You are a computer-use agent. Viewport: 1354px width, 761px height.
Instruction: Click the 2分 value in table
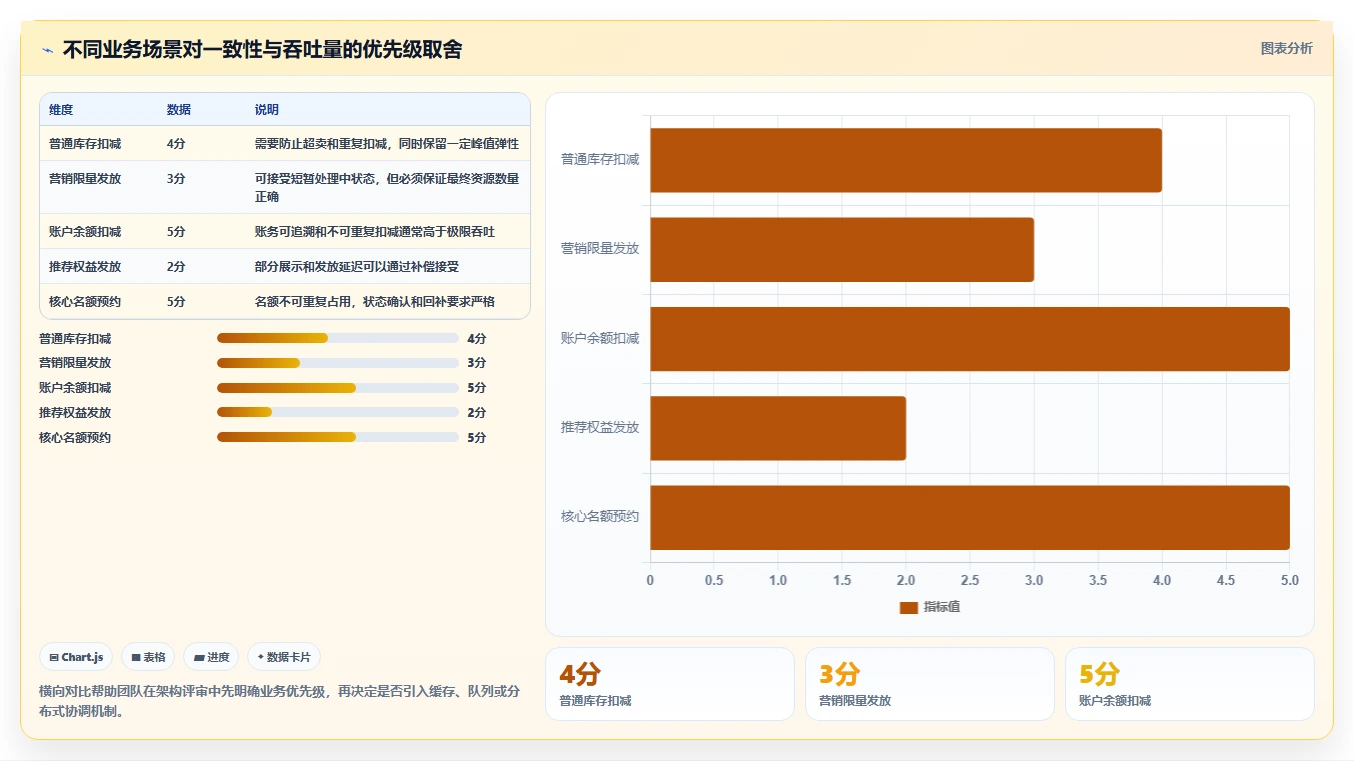click(x=176, y=267)
